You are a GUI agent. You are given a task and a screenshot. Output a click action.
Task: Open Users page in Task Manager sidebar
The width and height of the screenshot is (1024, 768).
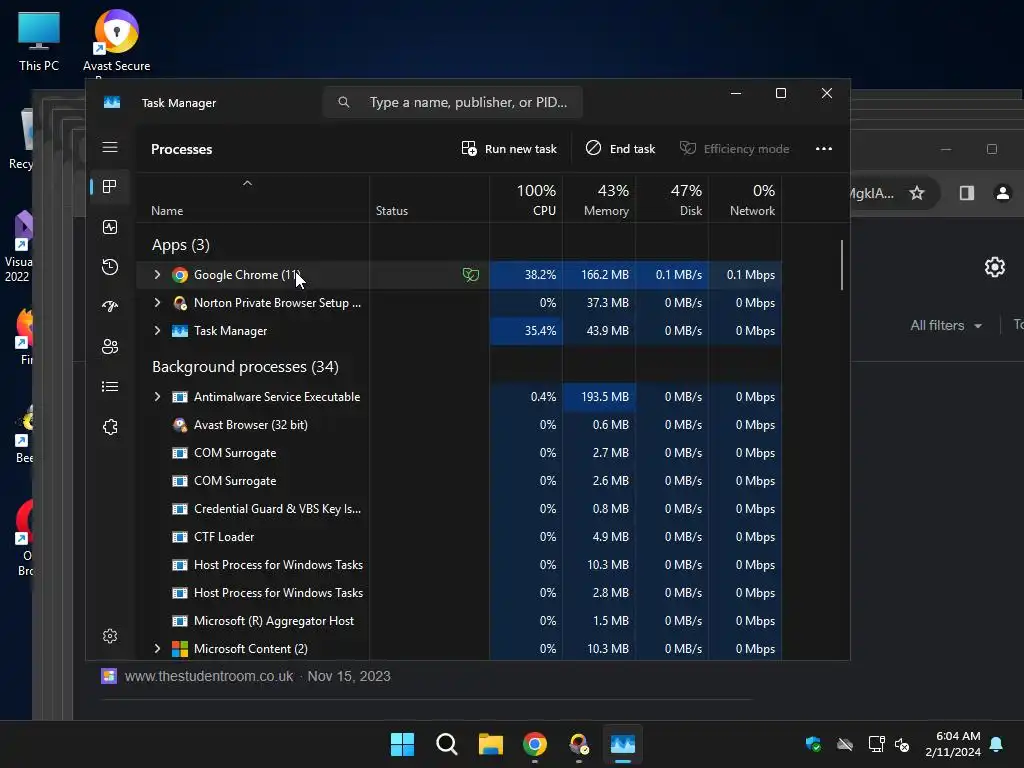pyautogui.click(x=110, y=346)
